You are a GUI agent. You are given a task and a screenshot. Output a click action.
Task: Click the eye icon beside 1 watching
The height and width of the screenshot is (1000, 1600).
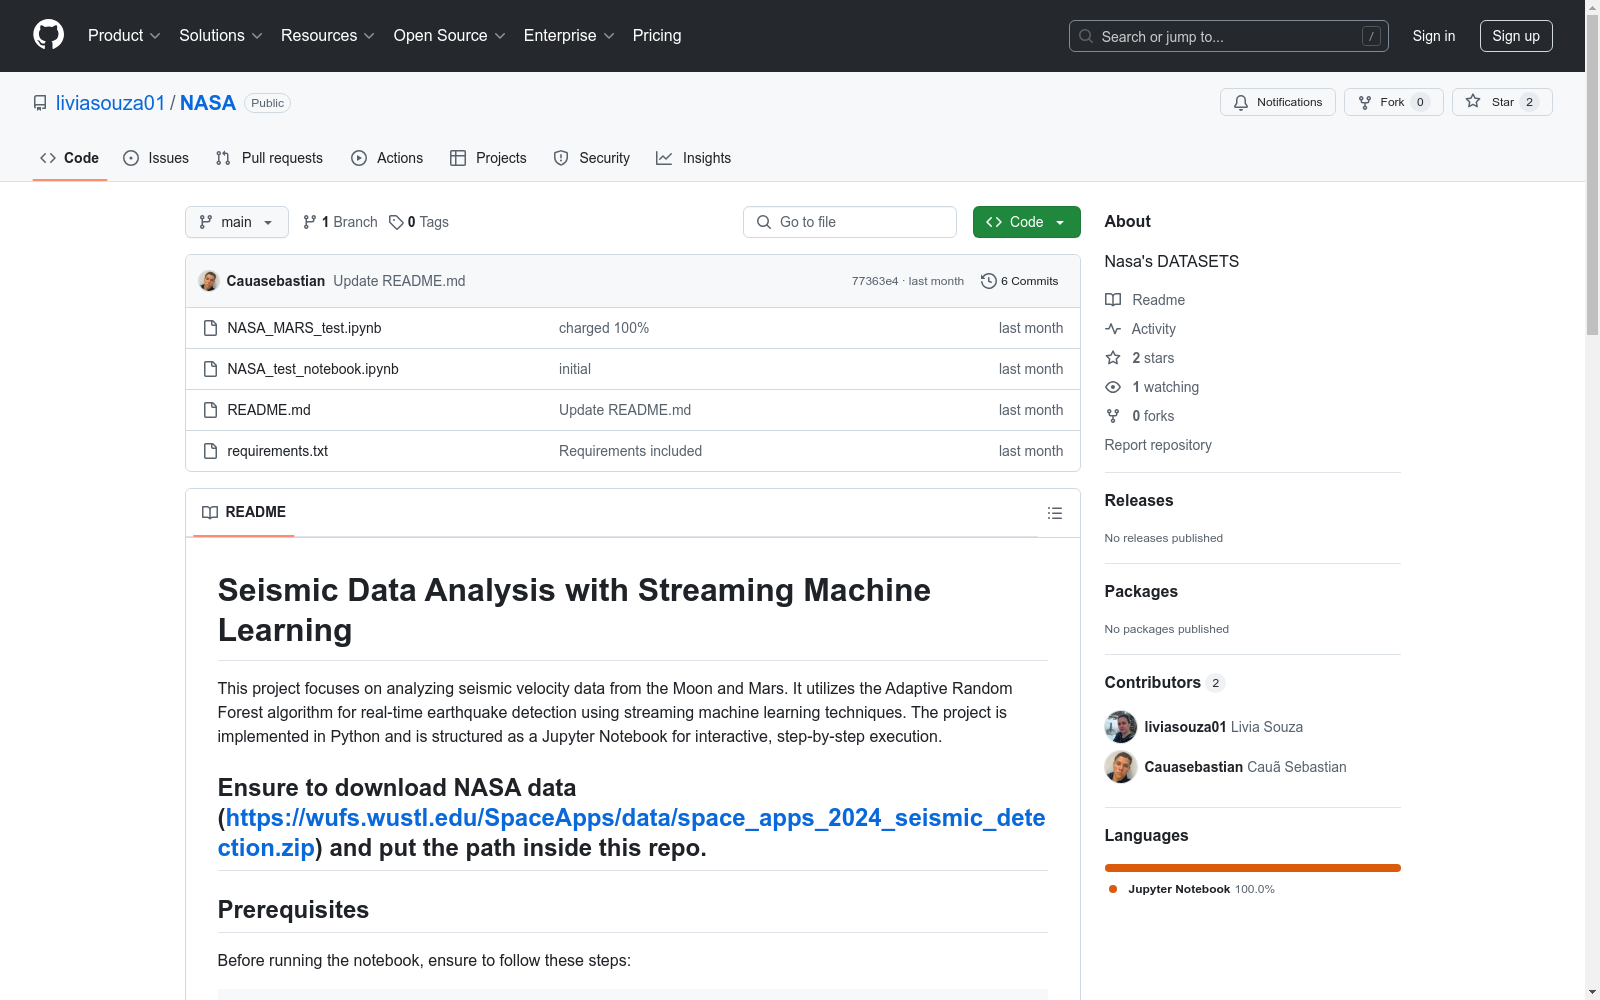(1113, 387)
